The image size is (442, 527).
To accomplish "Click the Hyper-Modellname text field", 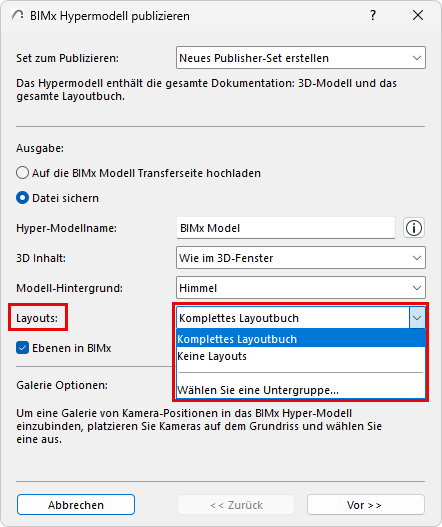I will click(286, 228).
